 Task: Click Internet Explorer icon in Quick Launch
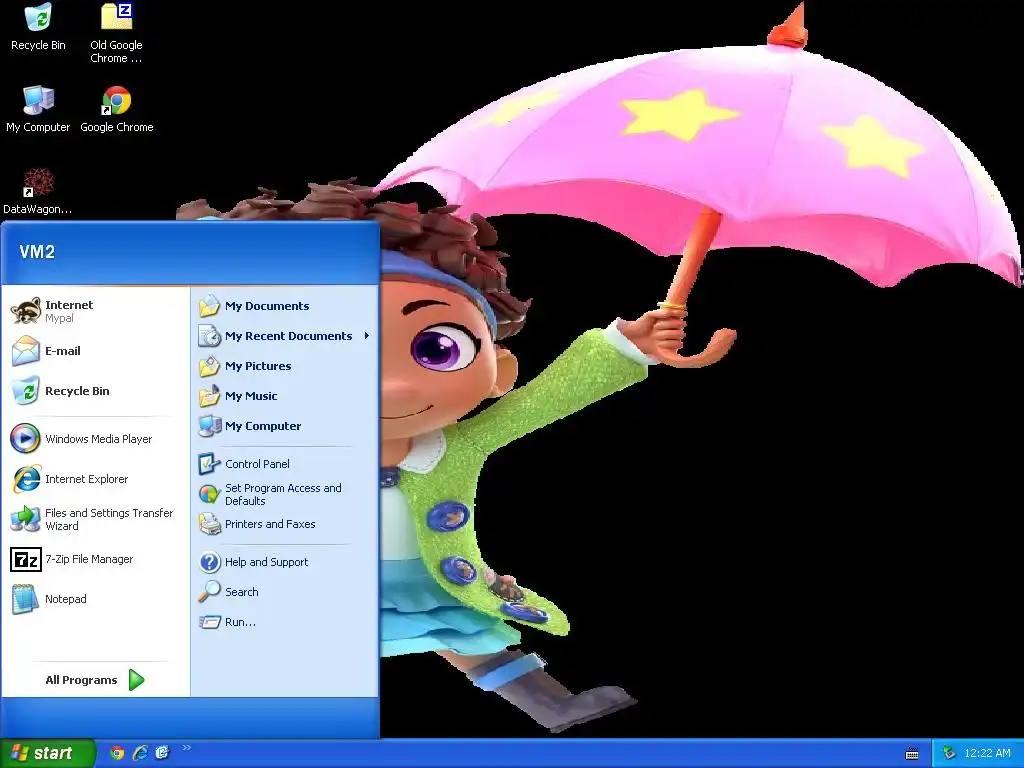click(x=140, y=753)
